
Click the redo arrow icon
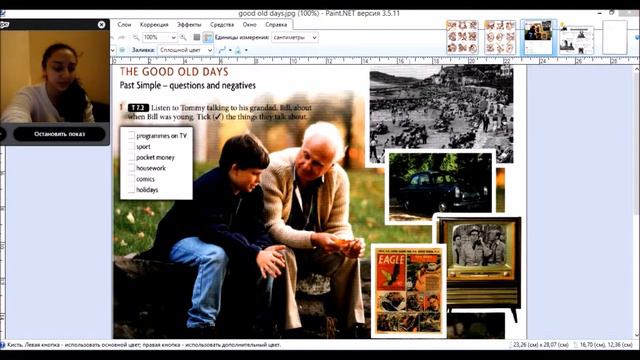point(121,38)
